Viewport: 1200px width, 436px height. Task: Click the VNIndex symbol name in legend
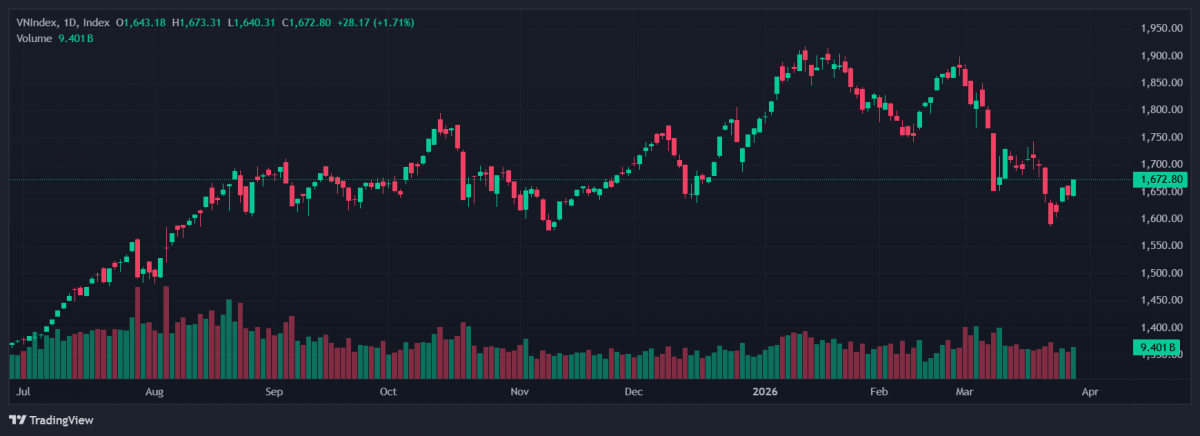38,22
